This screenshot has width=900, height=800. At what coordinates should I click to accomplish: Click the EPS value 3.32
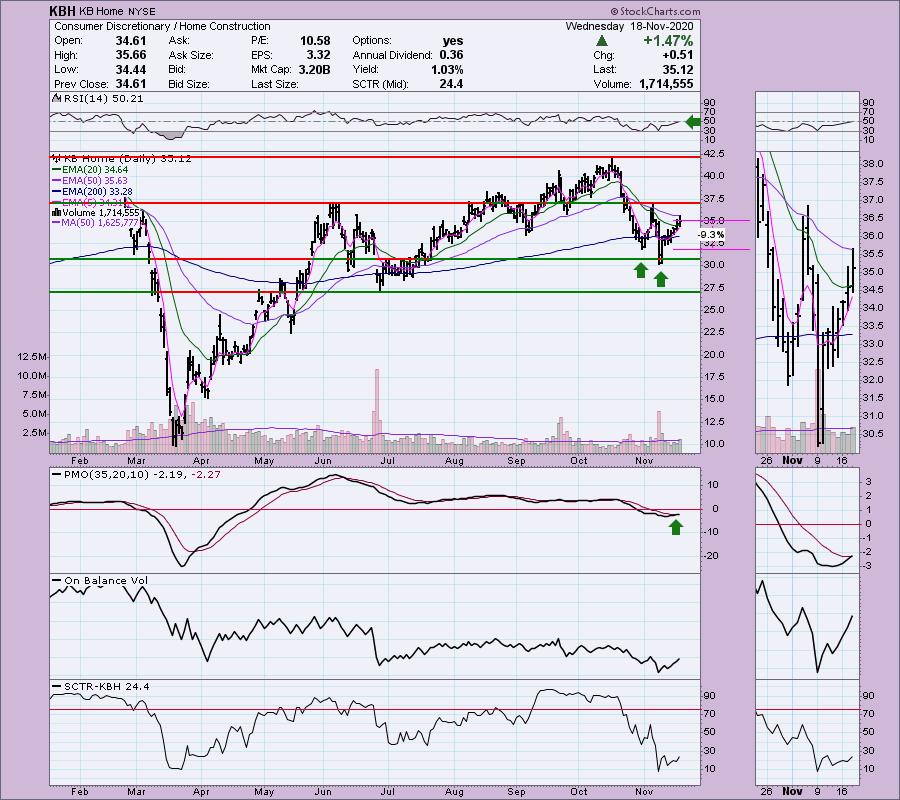click(x=319, y=55)
